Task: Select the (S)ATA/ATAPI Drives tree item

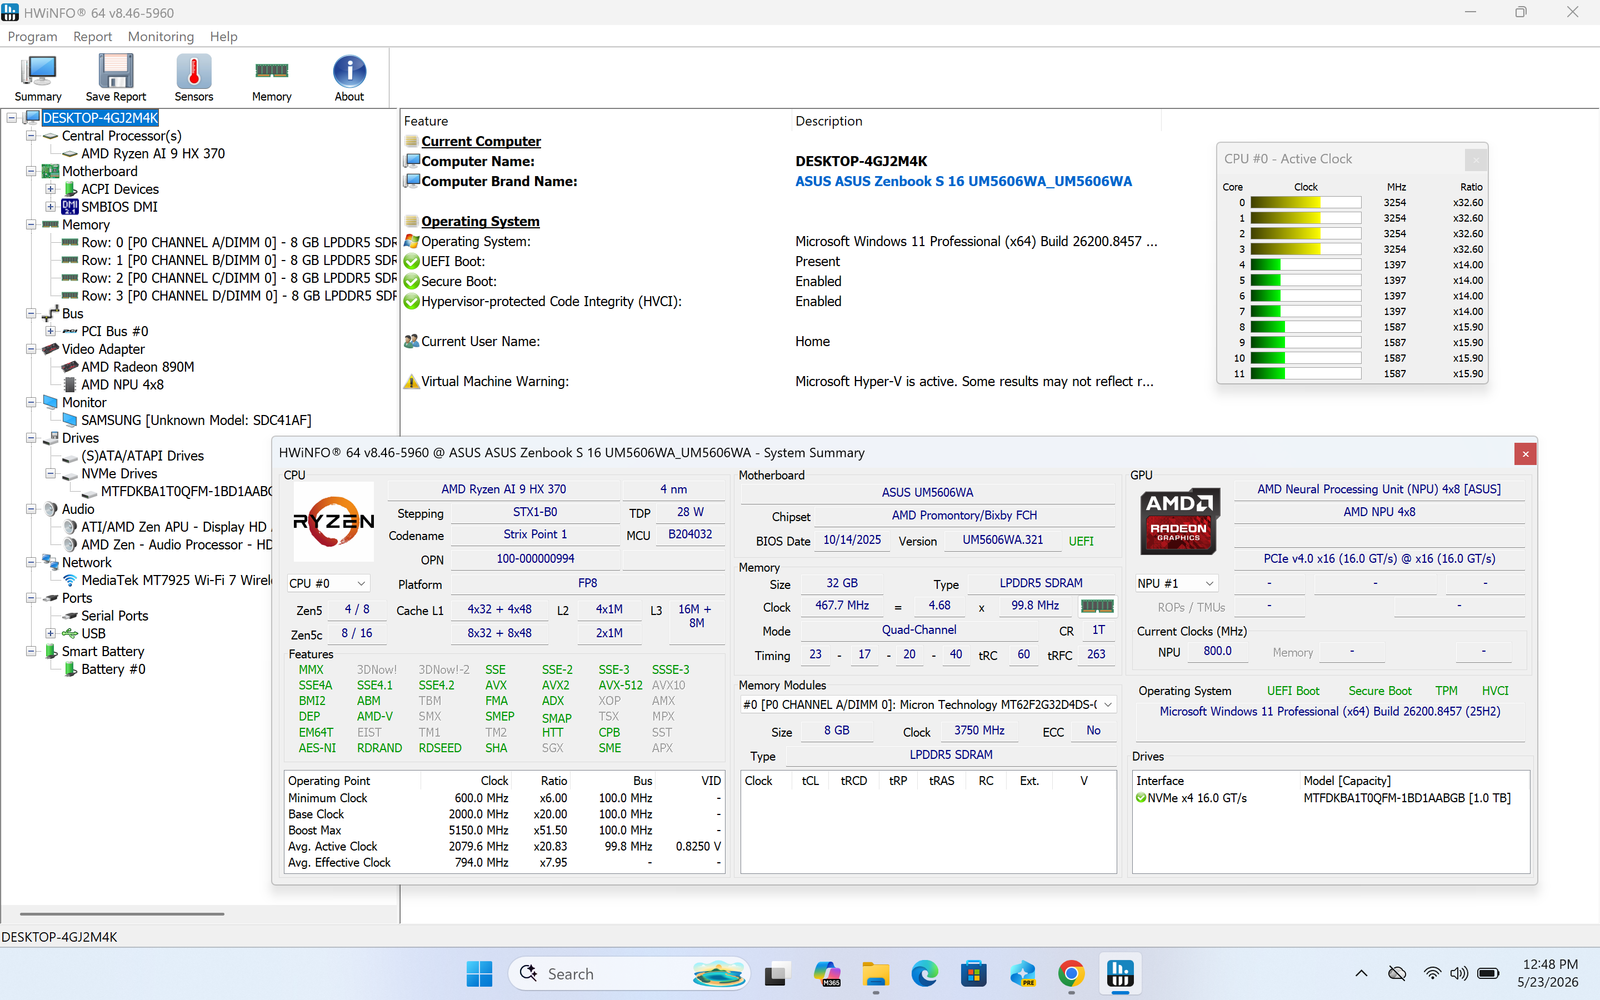Action: pyautogui.click(x=142, y=456)
